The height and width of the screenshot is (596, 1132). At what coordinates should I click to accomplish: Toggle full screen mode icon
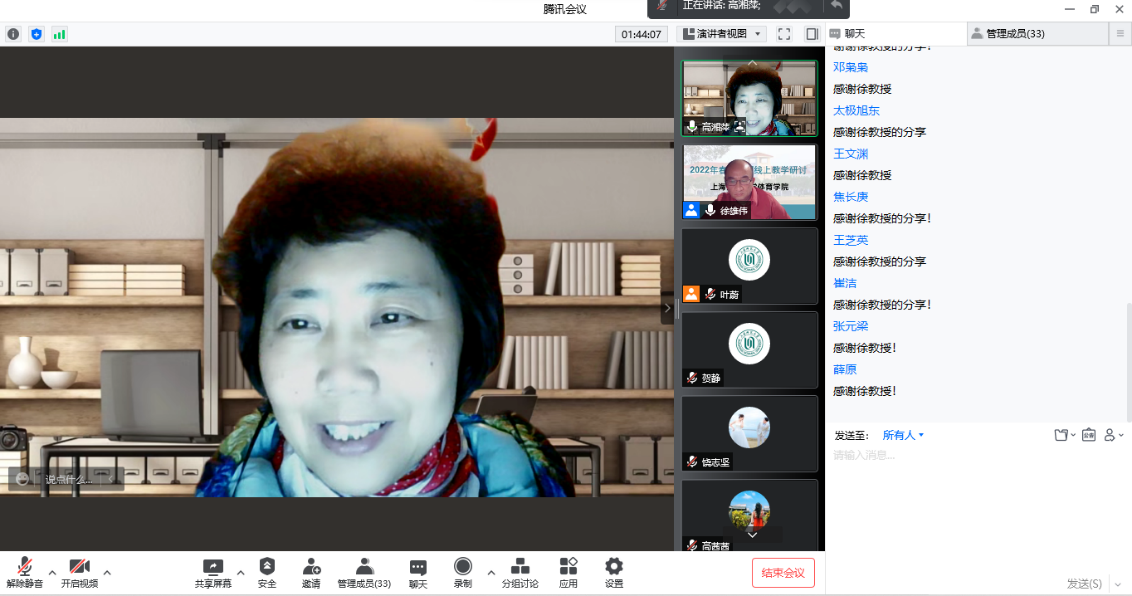click(x=784, y=34)
